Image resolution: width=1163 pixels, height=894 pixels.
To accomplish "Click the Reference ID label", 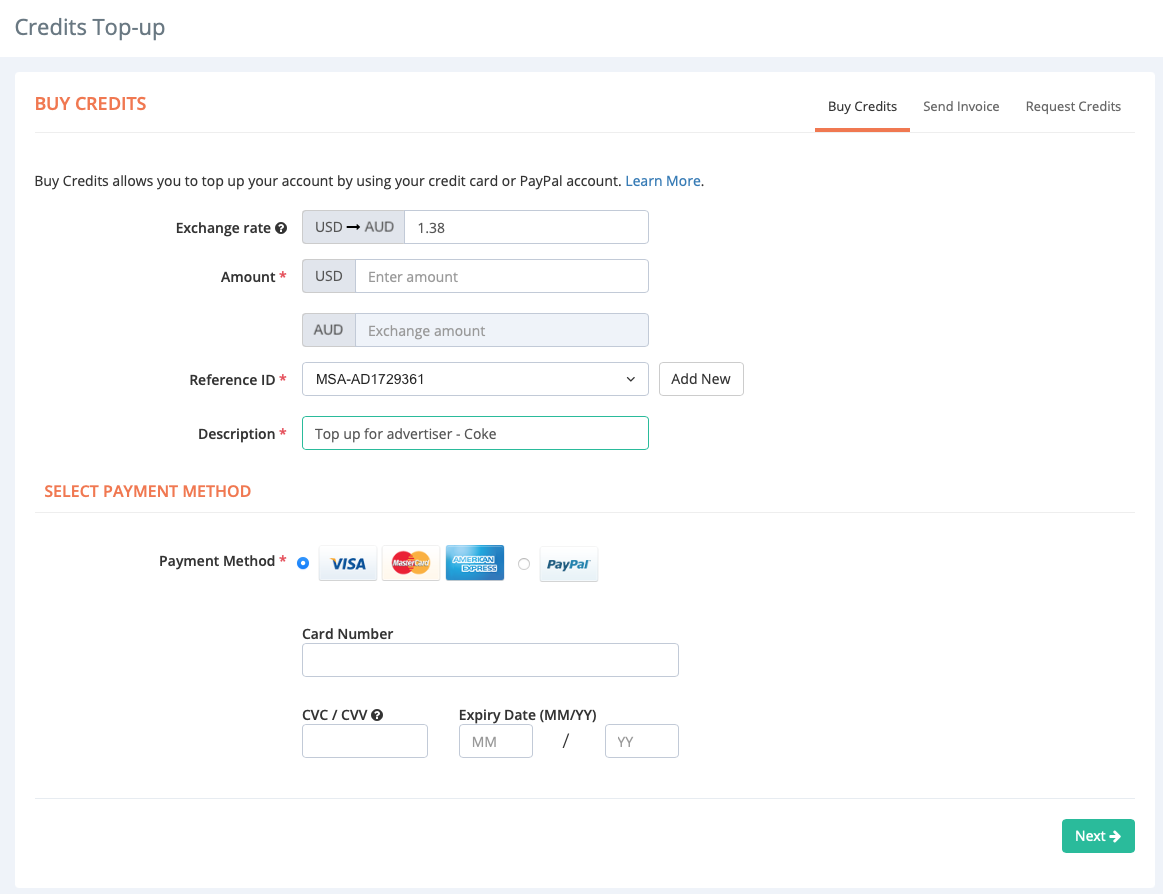I will (232, 380).
